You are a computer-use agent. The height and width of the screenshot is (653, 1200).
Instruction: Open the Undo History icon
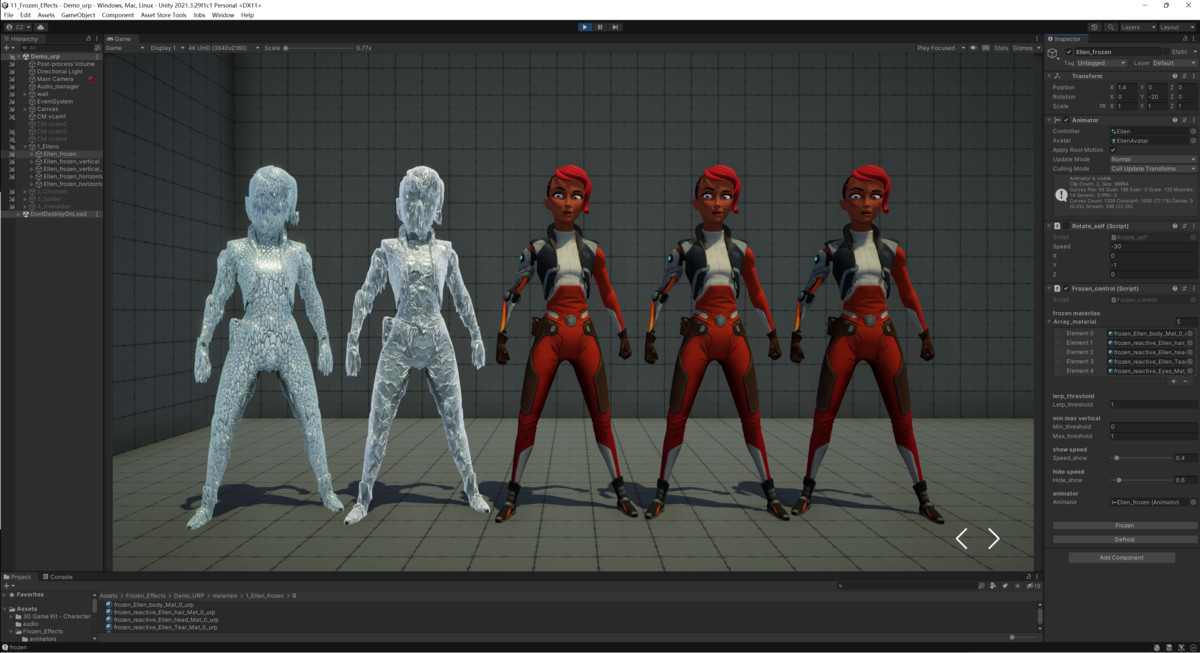(x=1095, y=27)
